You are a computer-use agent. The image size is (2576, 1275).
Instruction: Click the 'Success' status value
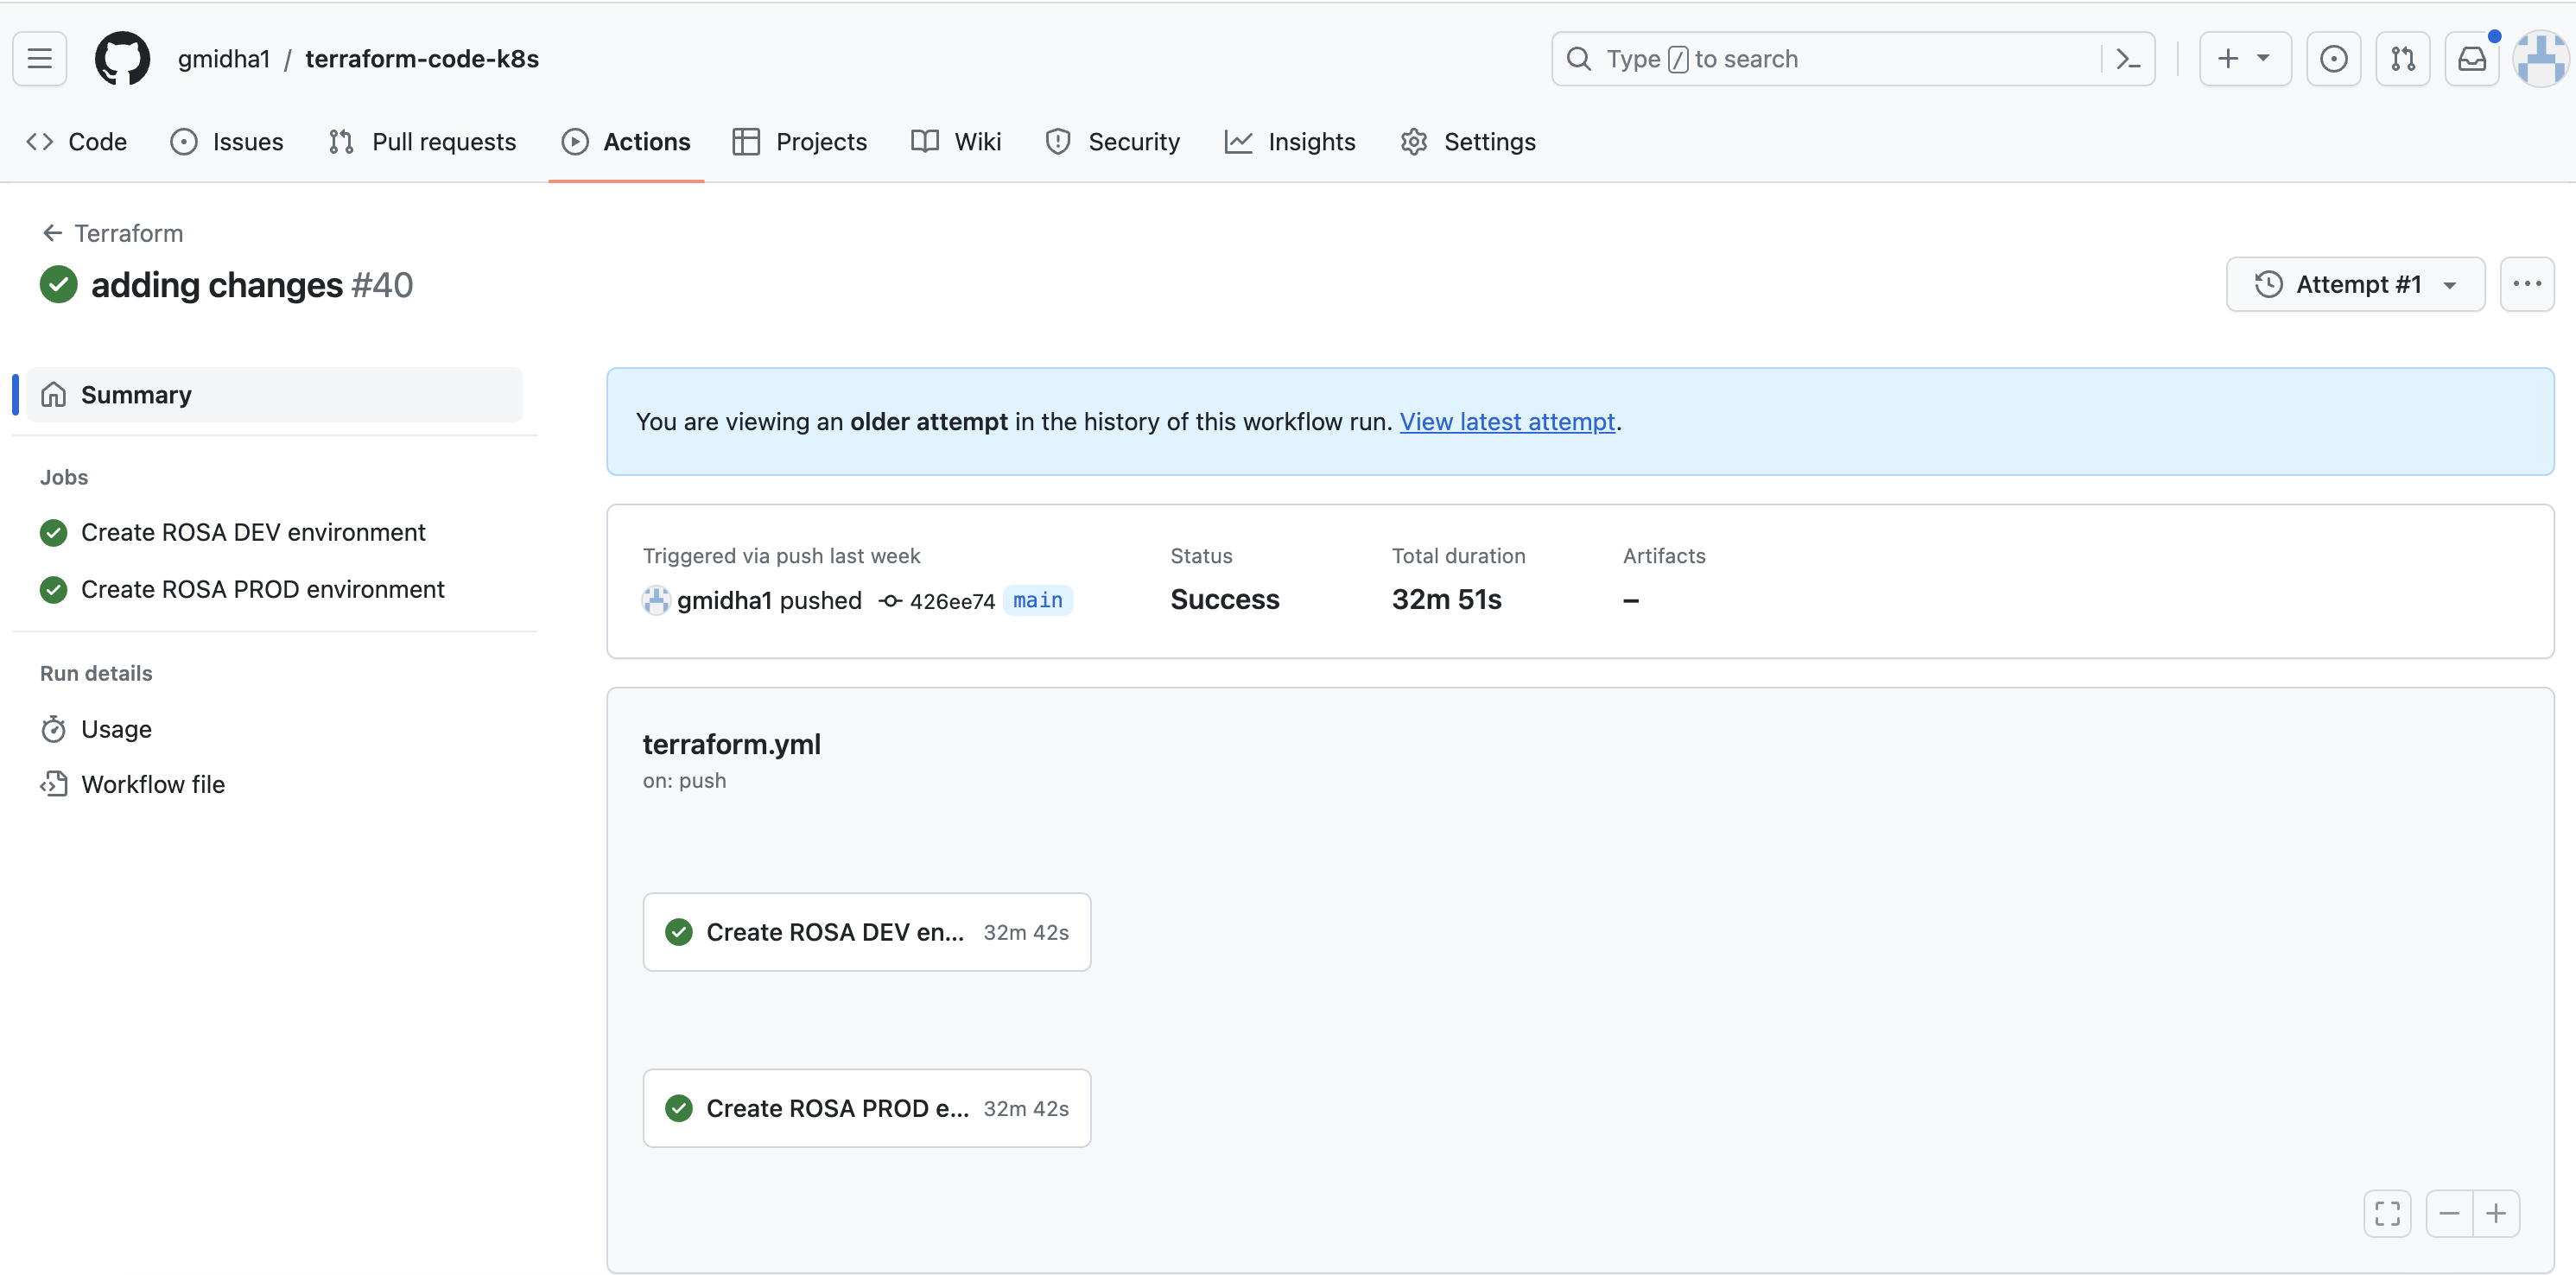pyautogui.click(x=1225, y=600)
